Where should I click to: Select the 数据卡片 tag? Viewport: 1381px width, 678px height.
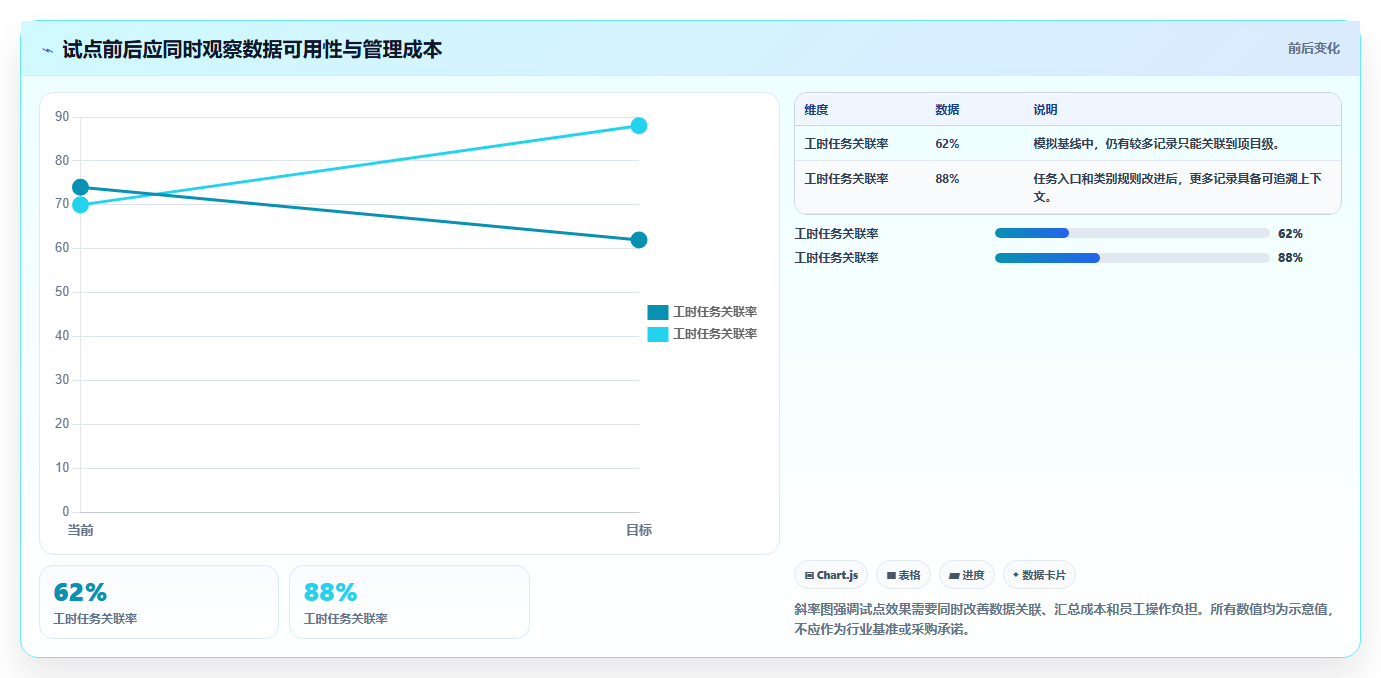[1039, 575]
